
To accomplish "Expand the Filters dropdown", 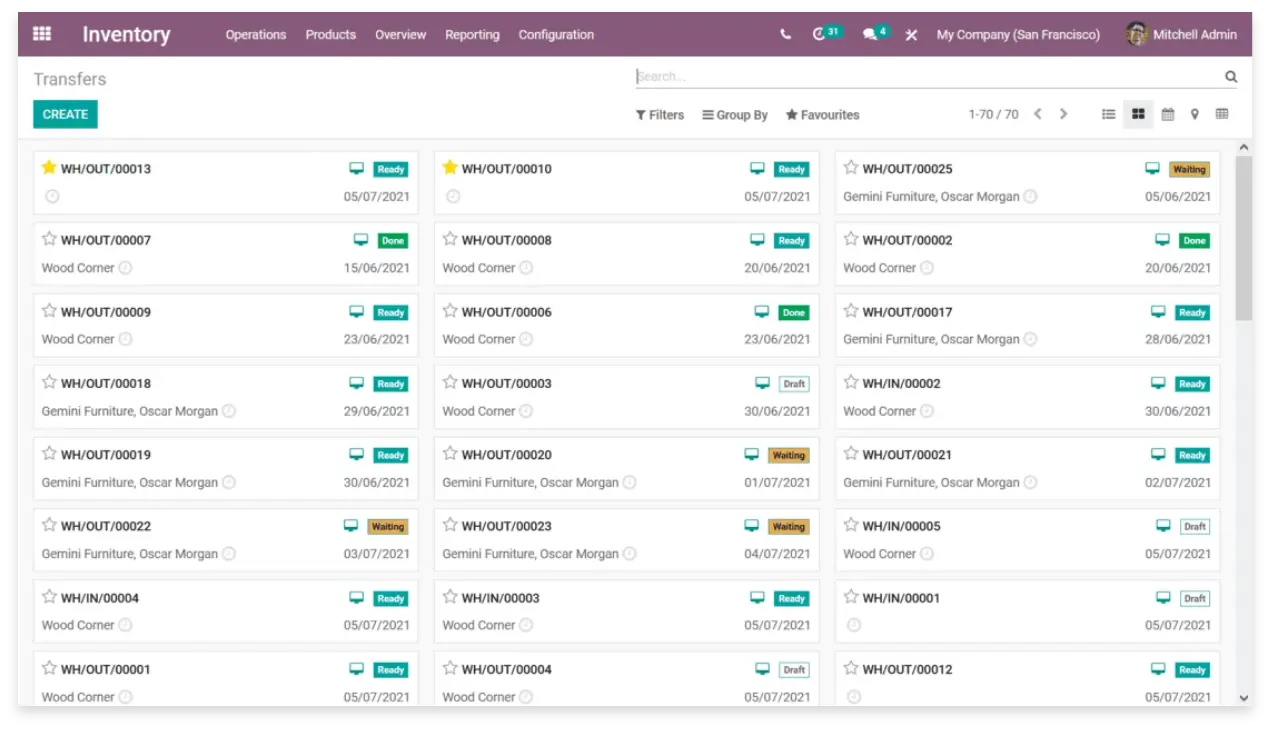I will (660, 115).
